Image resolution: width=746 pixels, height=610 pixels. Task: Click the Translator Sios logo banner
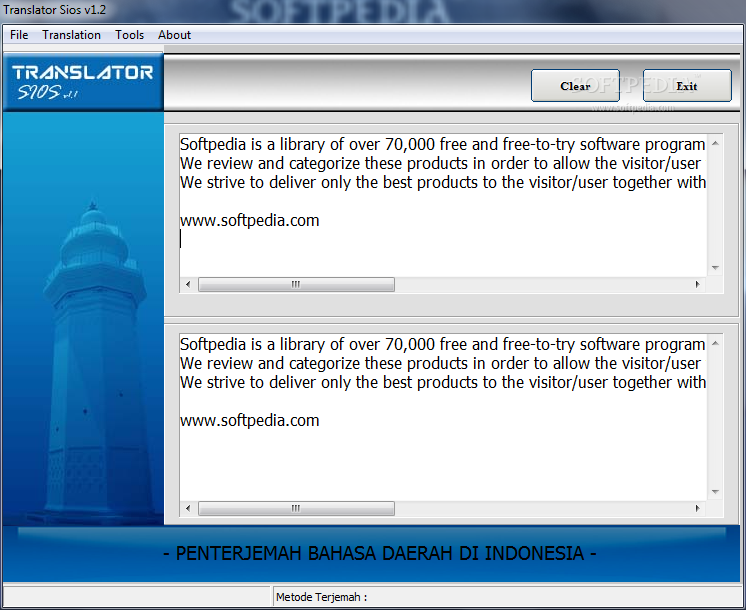pos(83,82)
